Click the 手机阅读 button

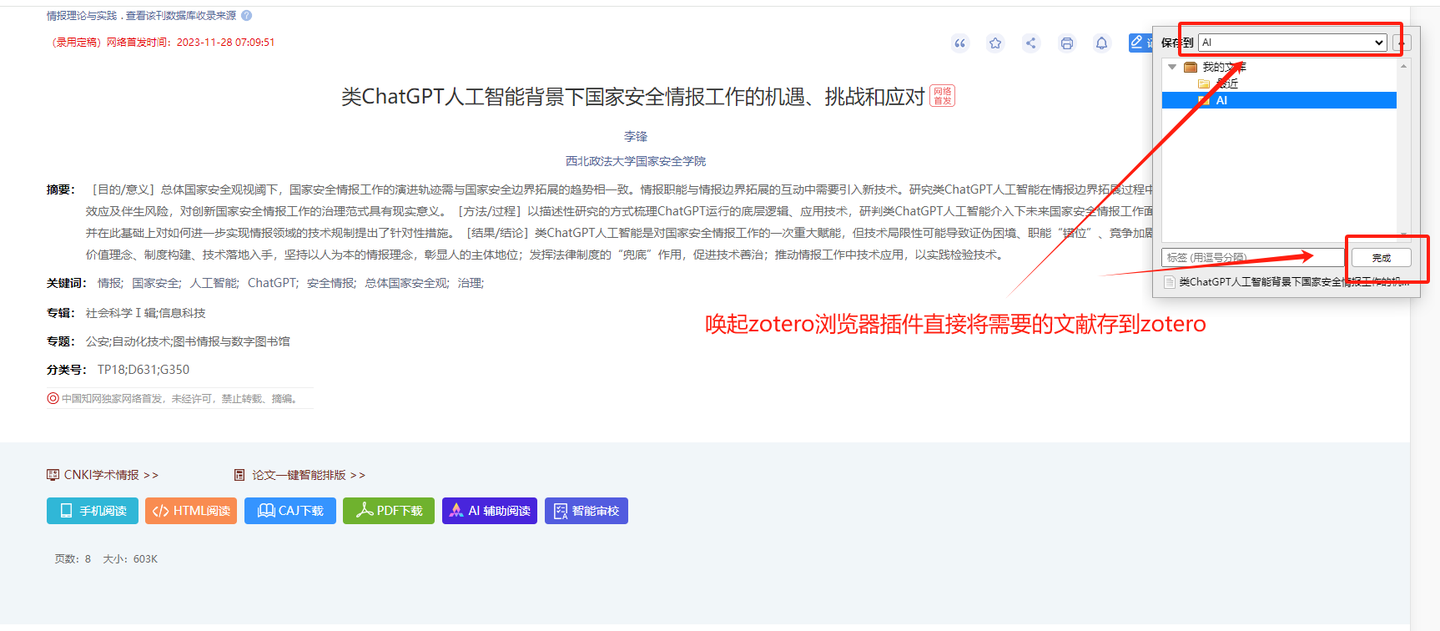(92, 511)
